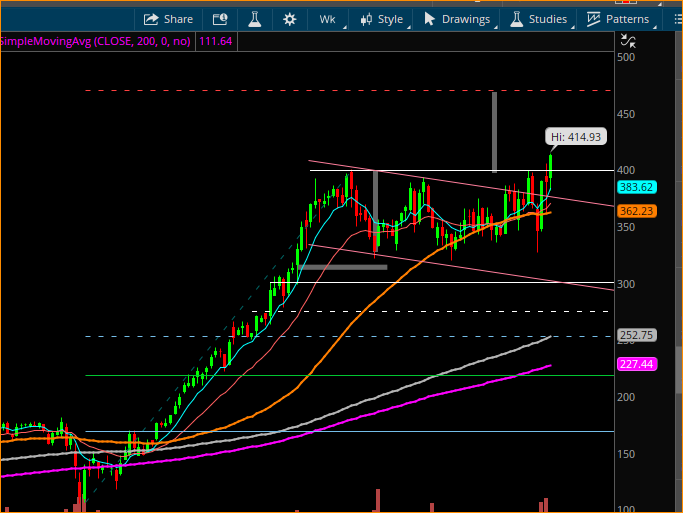Click the Hi: 414.93 price bubble

pos(576,137)
